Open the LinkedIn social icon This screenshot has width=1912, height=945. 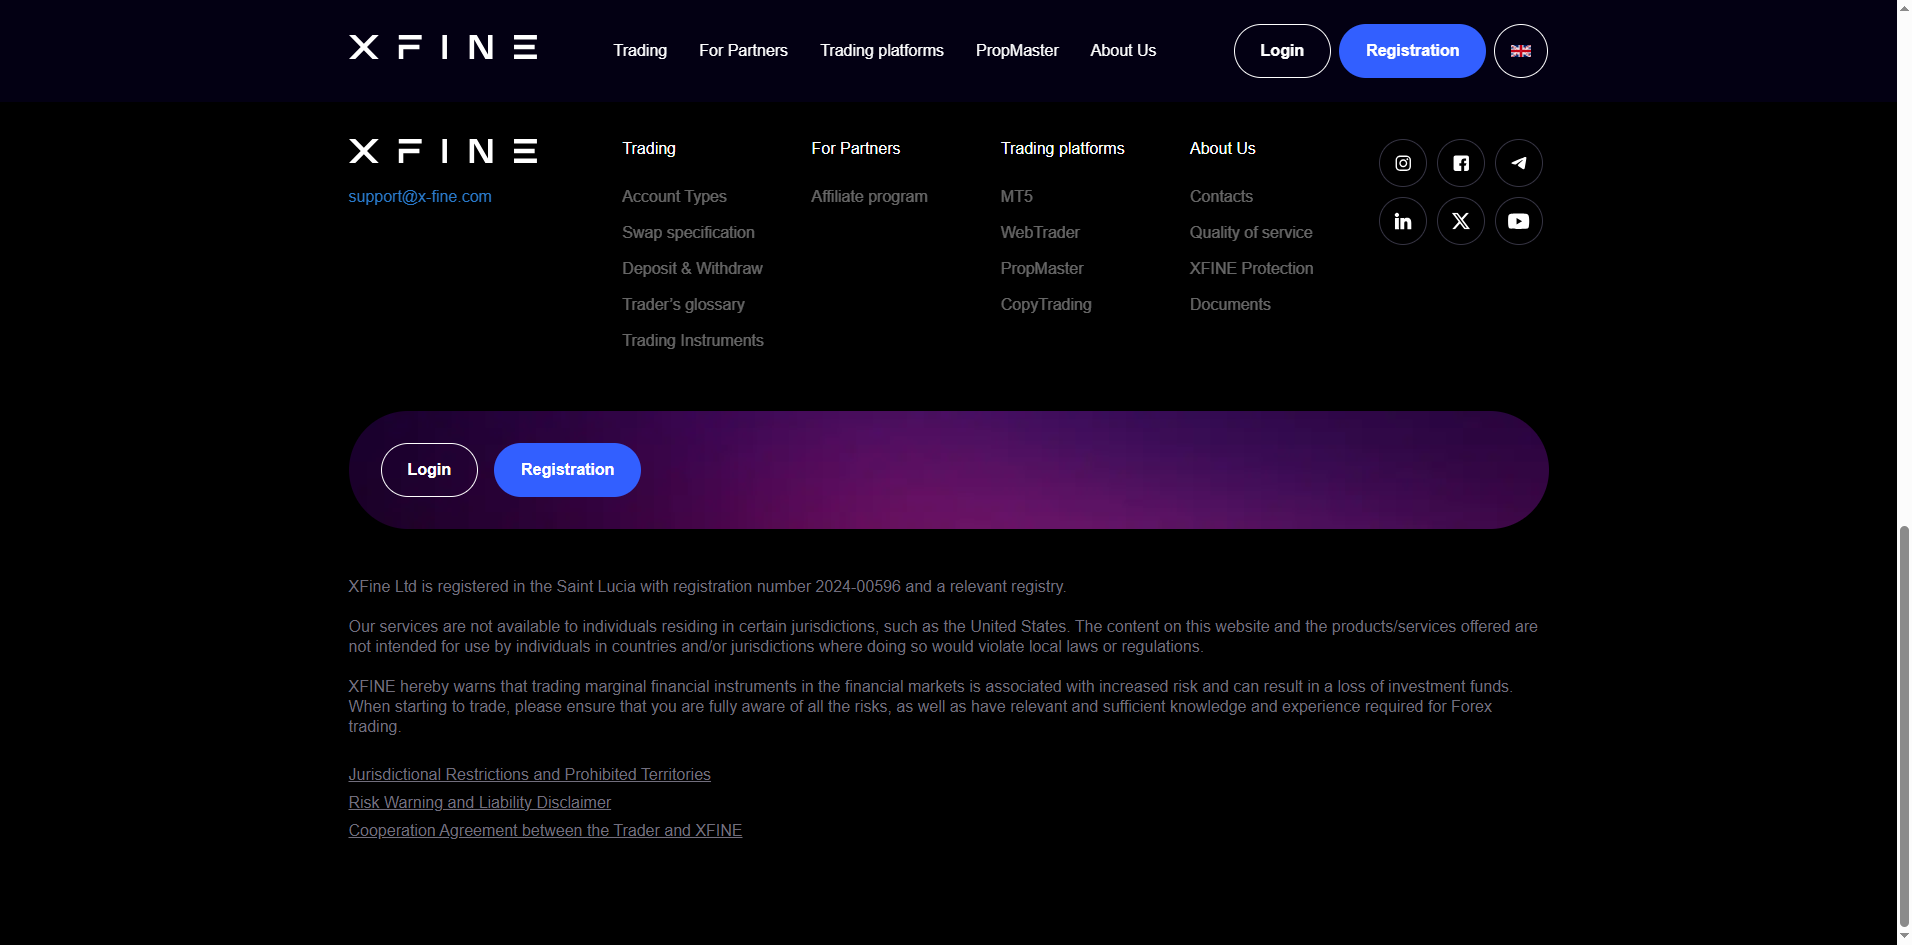pos(1402,221)
